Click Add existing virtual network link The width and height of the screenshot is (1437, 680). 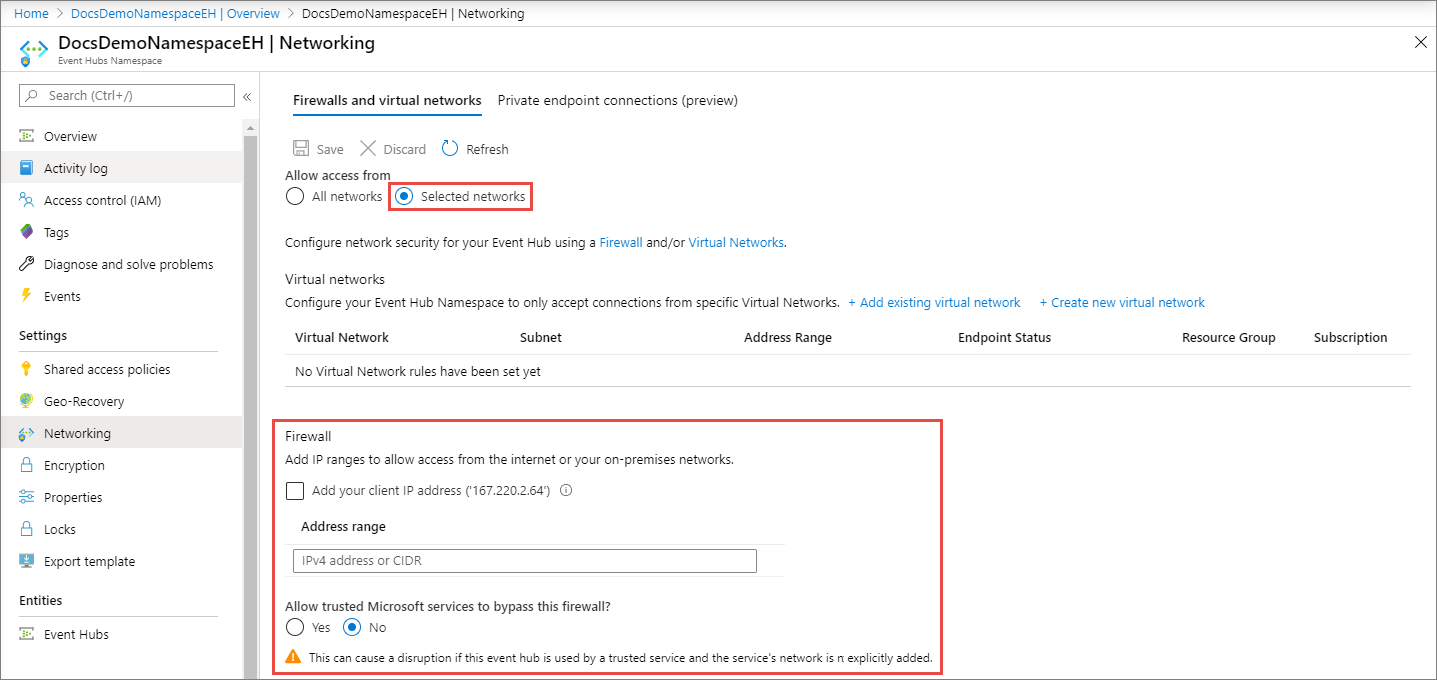click(934, 302)
